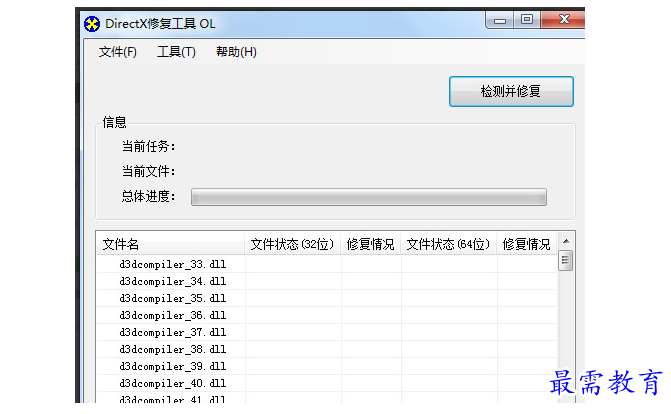Click the file list scroll-up arrow
The image size is (671, 414).
pos(566,241)
